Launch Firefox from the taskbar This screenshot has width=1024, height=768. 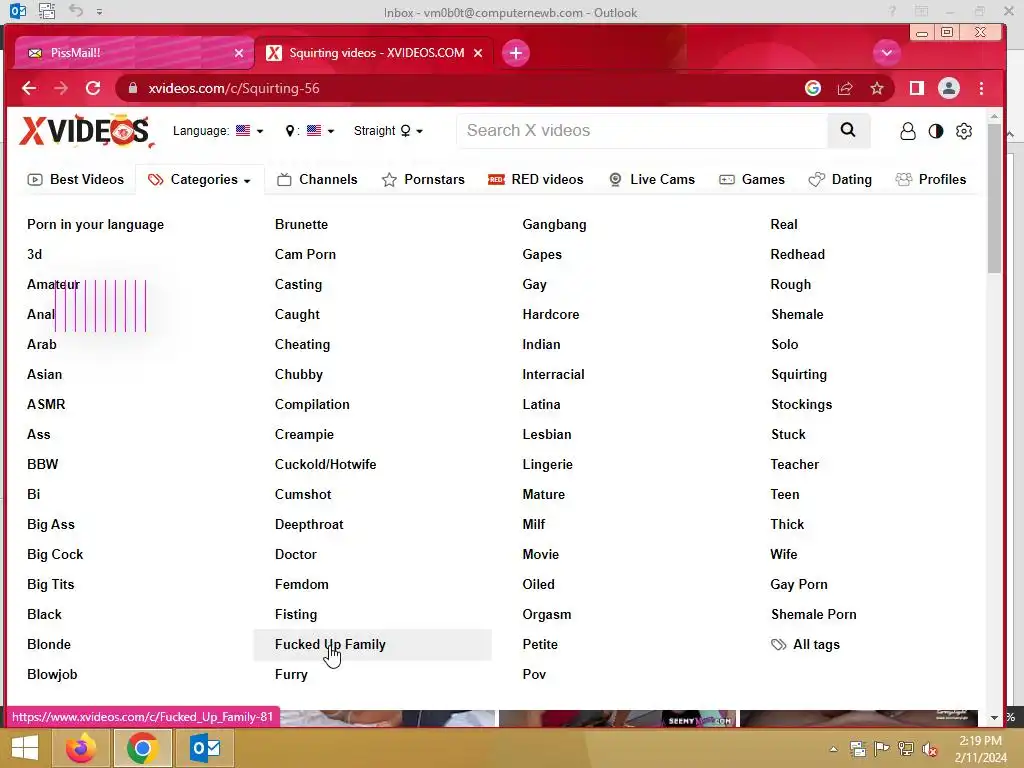pyautogui.click(x=81, y=748)
